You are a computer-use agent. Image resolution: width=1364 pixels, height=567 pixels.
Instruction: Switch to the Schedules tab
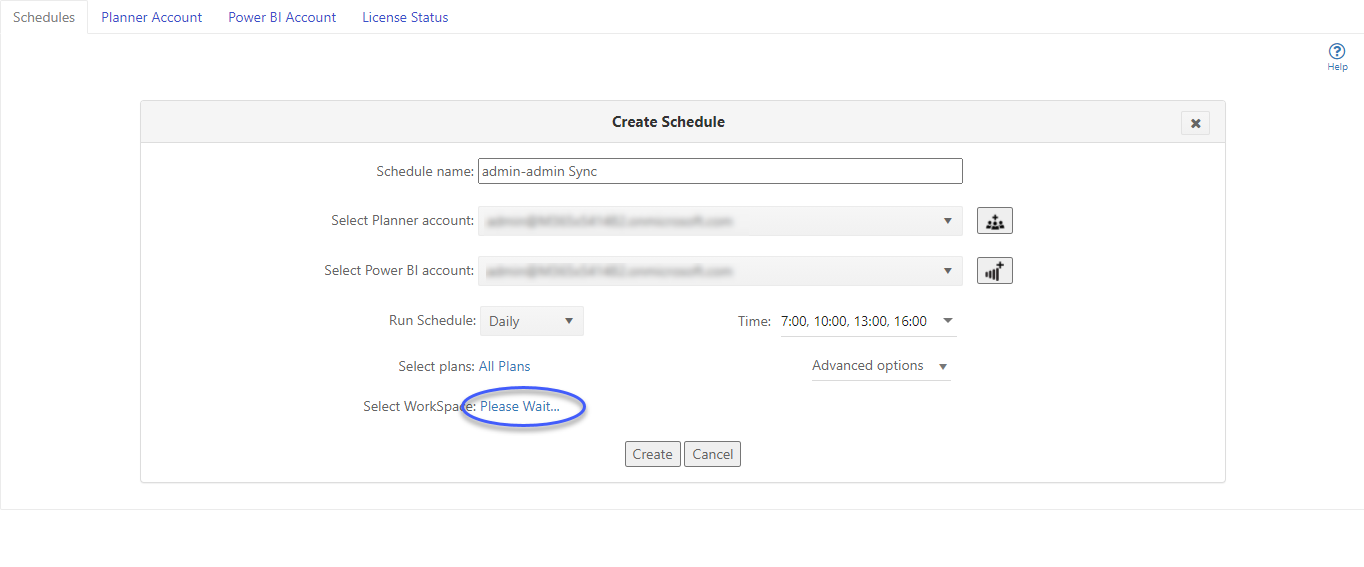pos(44,17)
